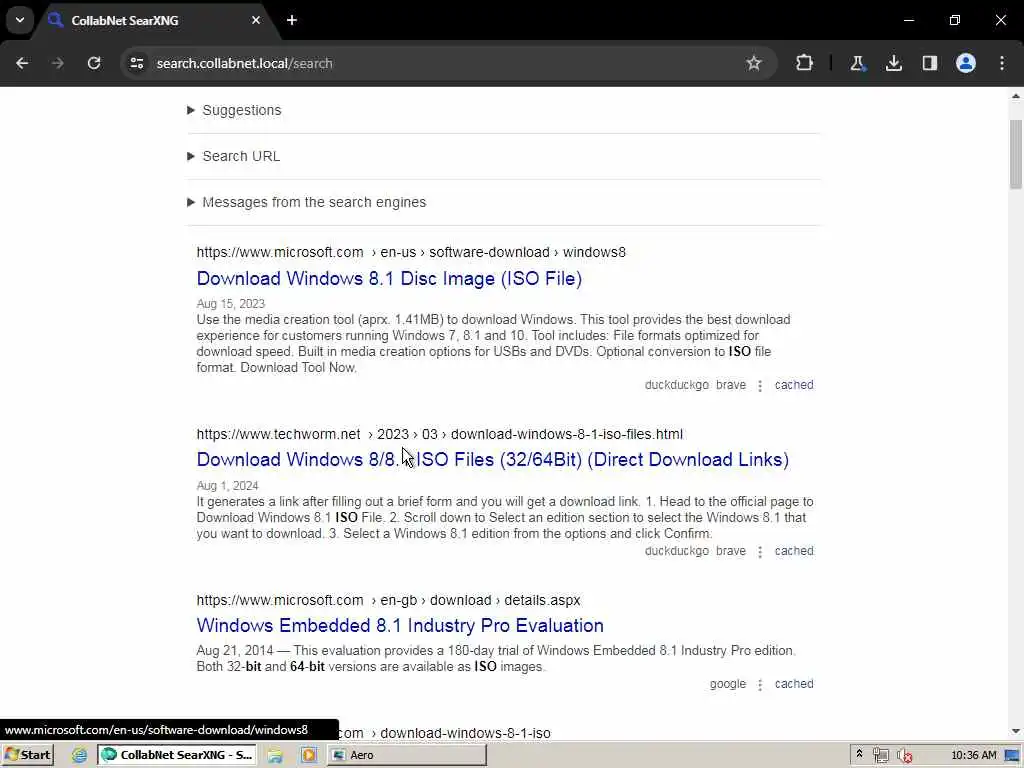
Task: Open more options dots on Windows Embedded result
Action: [760, 685]
